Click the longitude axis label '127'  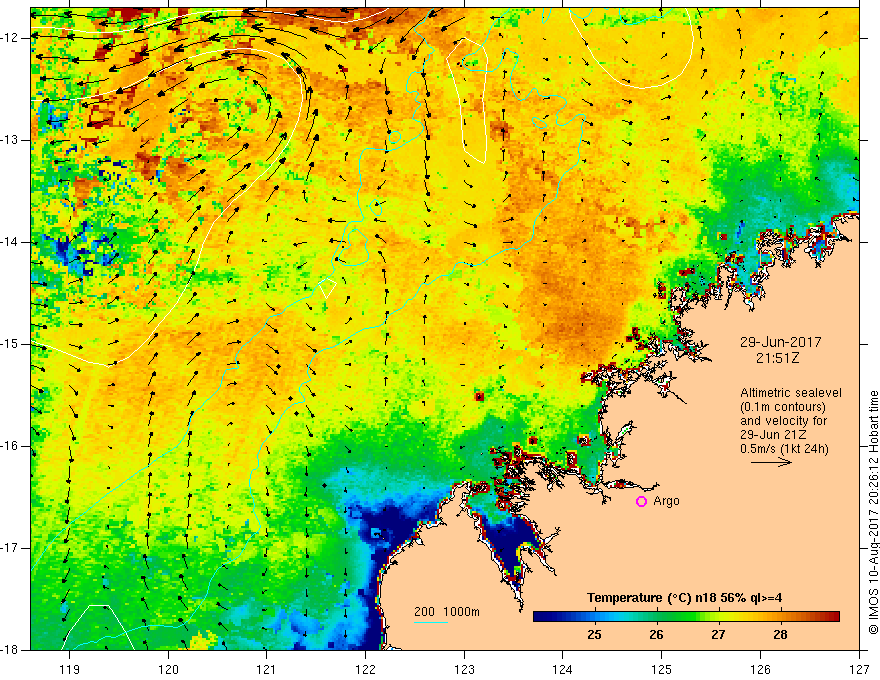(x=859, y=669)
